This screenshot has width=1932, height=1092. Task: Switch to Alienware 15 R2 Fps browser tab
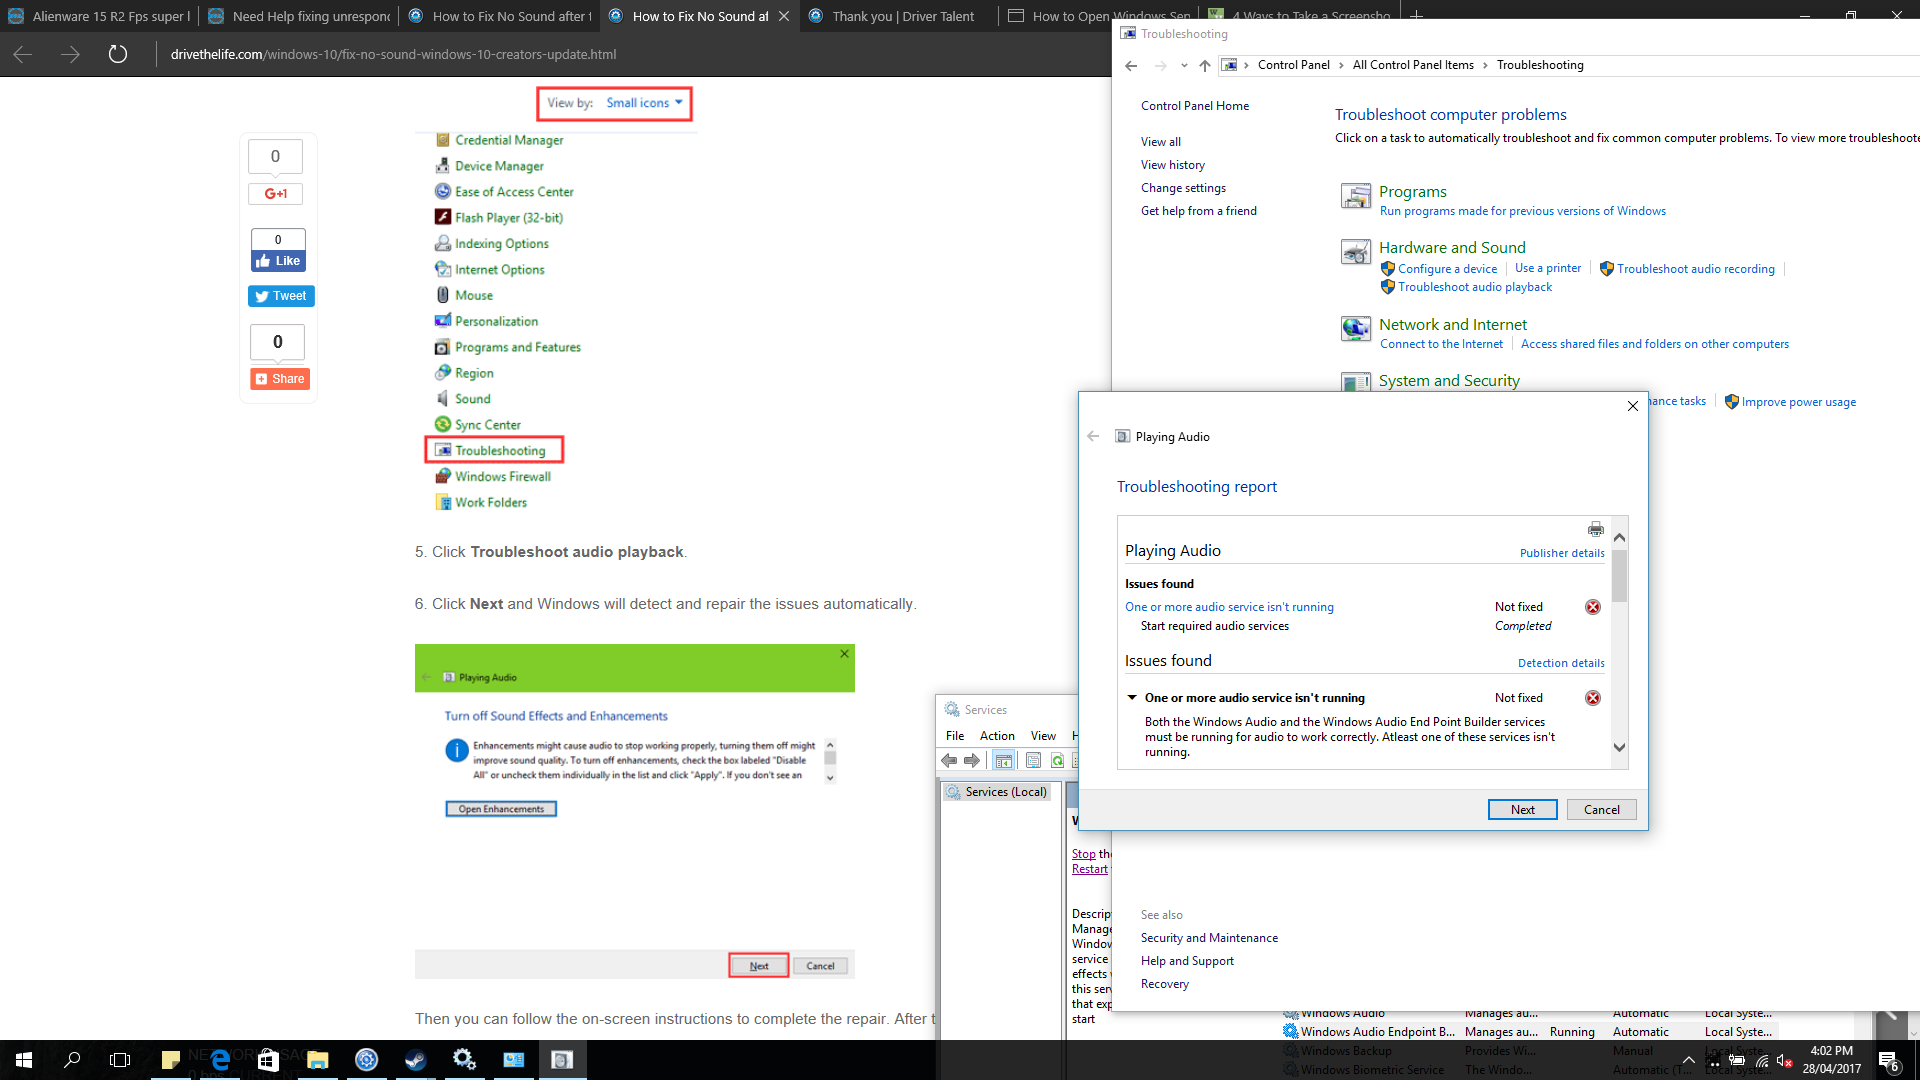101,16
